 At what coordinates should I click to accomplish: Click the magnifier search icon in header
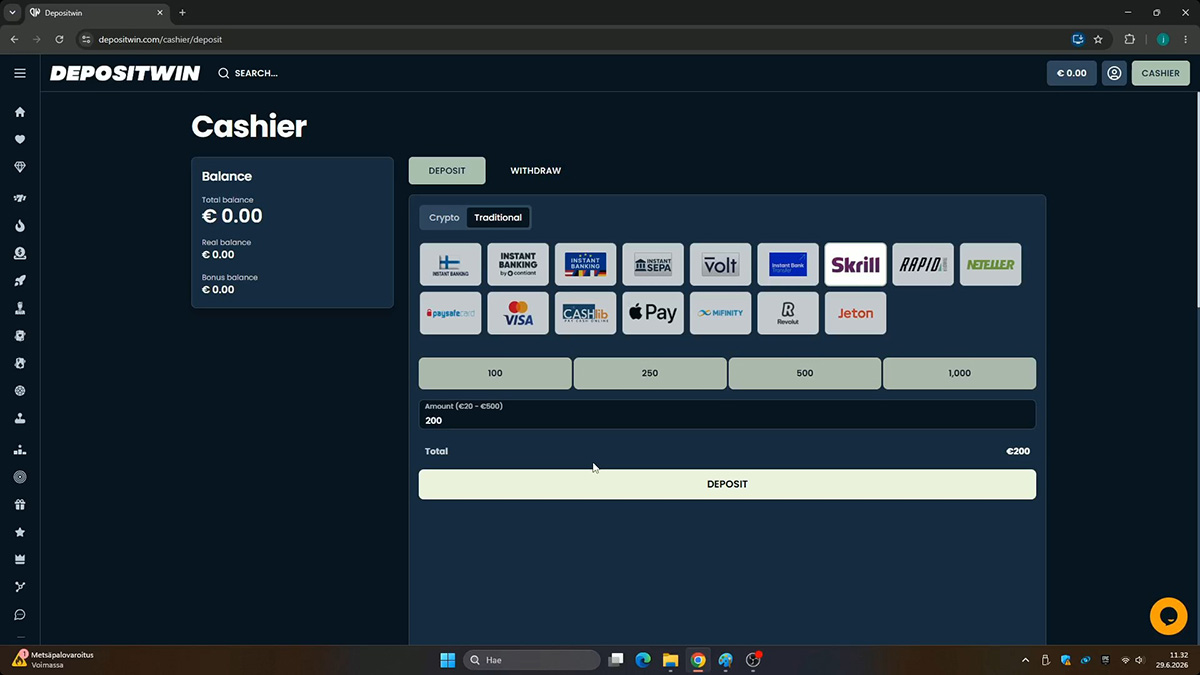pyautogui.click(x=223, y=73)
